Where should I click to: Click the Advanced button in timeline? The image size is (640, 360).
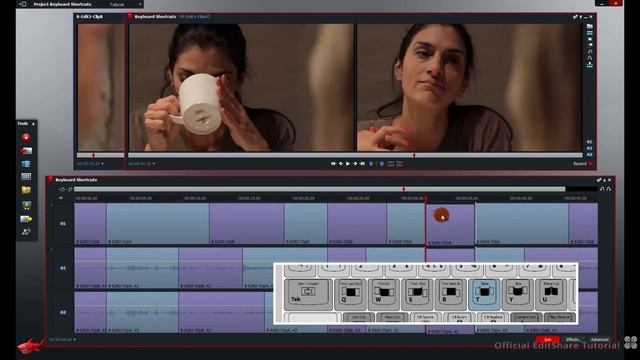click(x=599, y=340)
